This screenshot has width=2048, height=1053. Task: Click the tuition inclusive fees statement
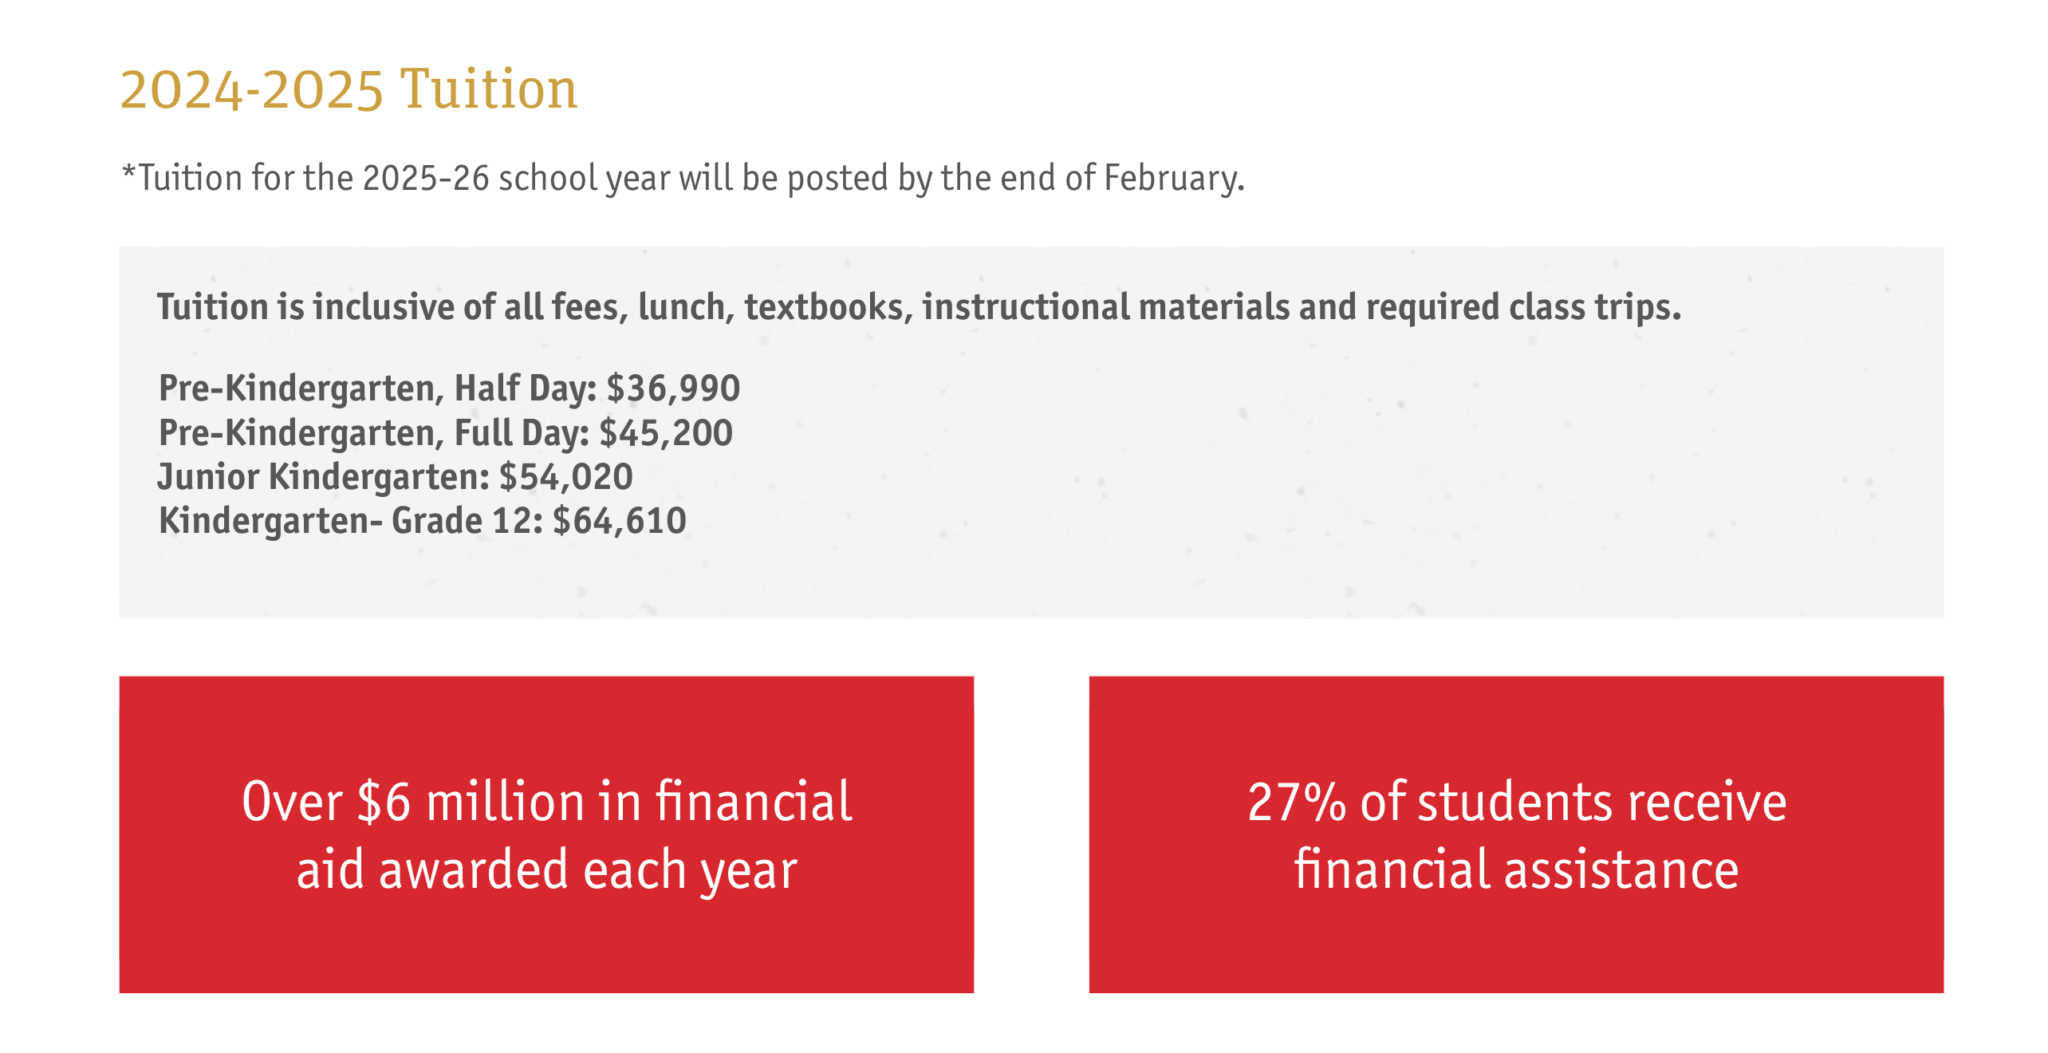pyautogui.click(x=919, y=307)
